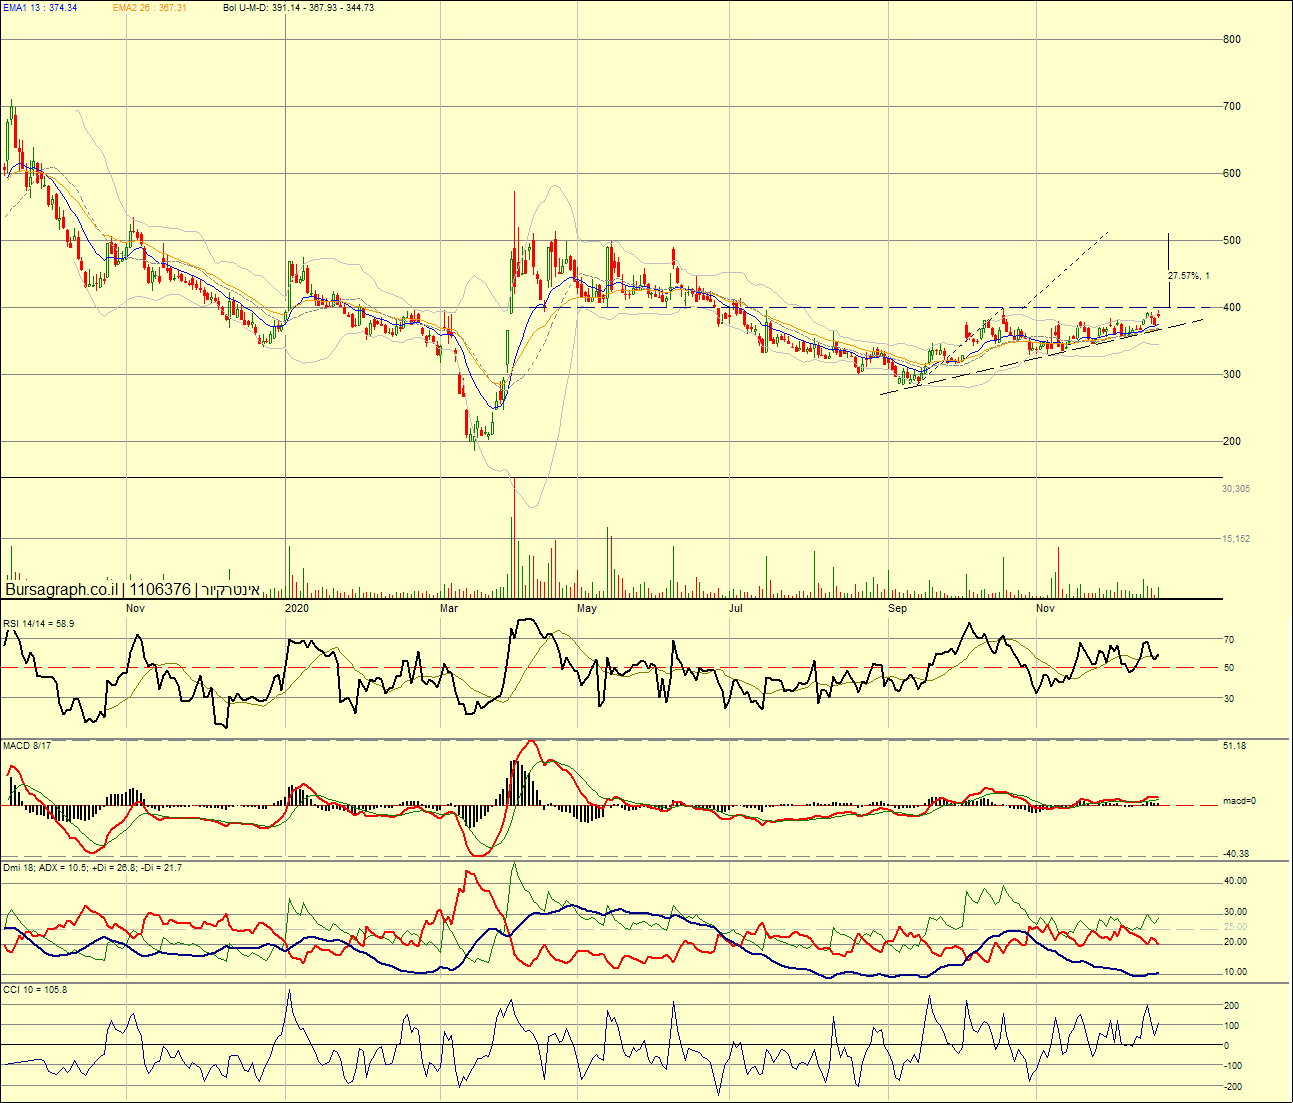Select the 20.00 DMI axis label
This screenshot has height=1103, width=1293.
pos(1236,942)
